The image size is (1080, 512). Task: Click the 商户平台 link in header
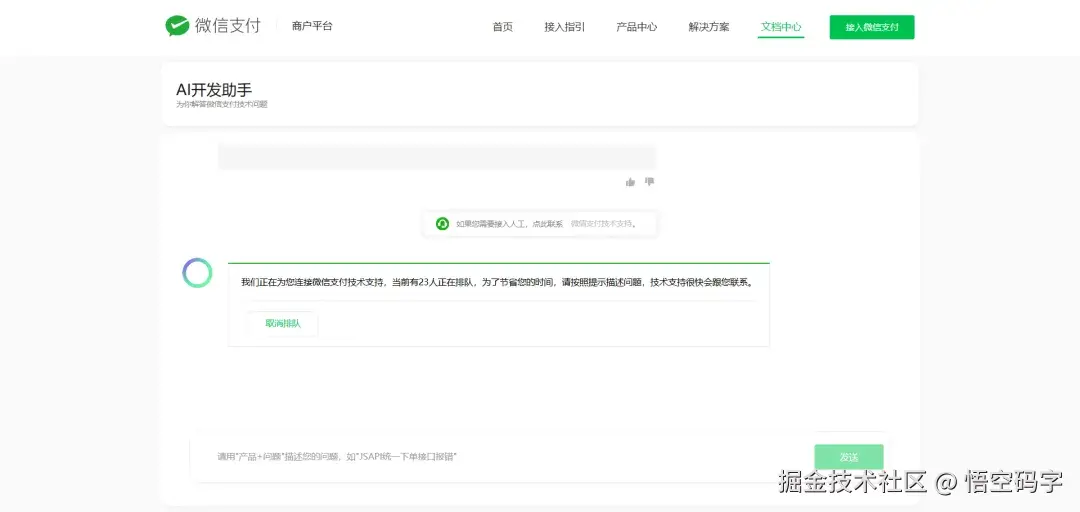312,26
